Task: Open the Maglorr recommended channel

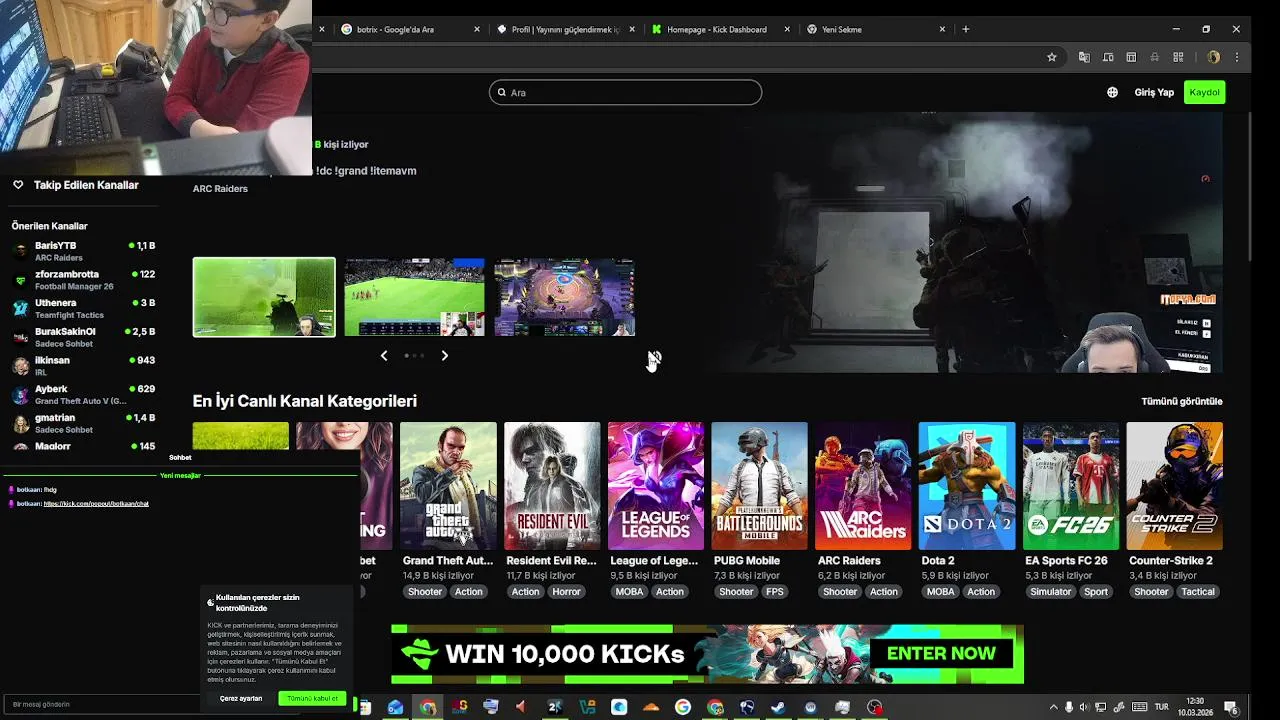Action: (x=83, y=446)
